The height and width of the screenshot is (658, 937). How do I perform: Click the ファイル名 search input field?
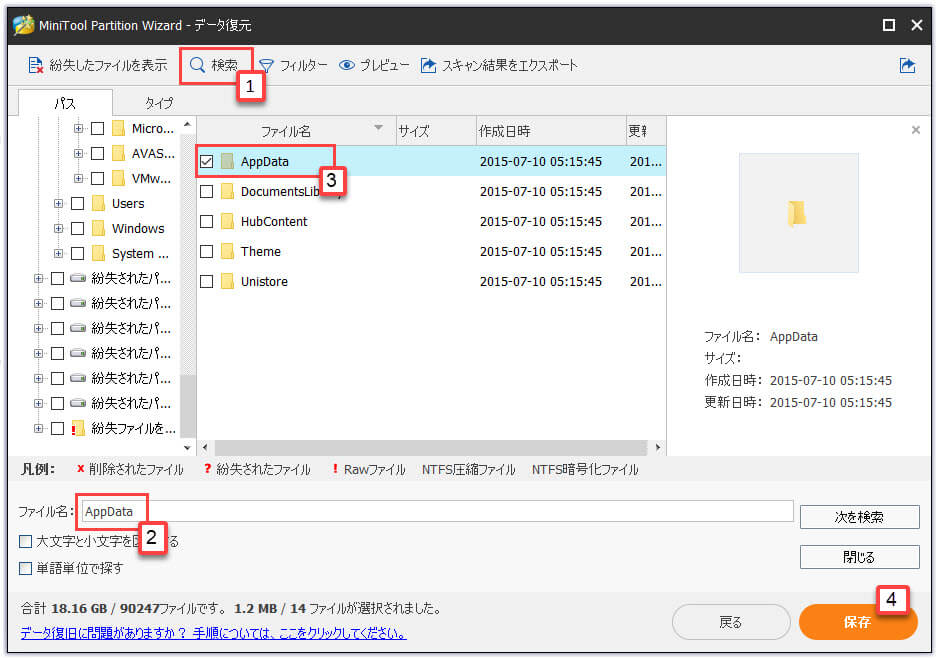pos(437,512)
